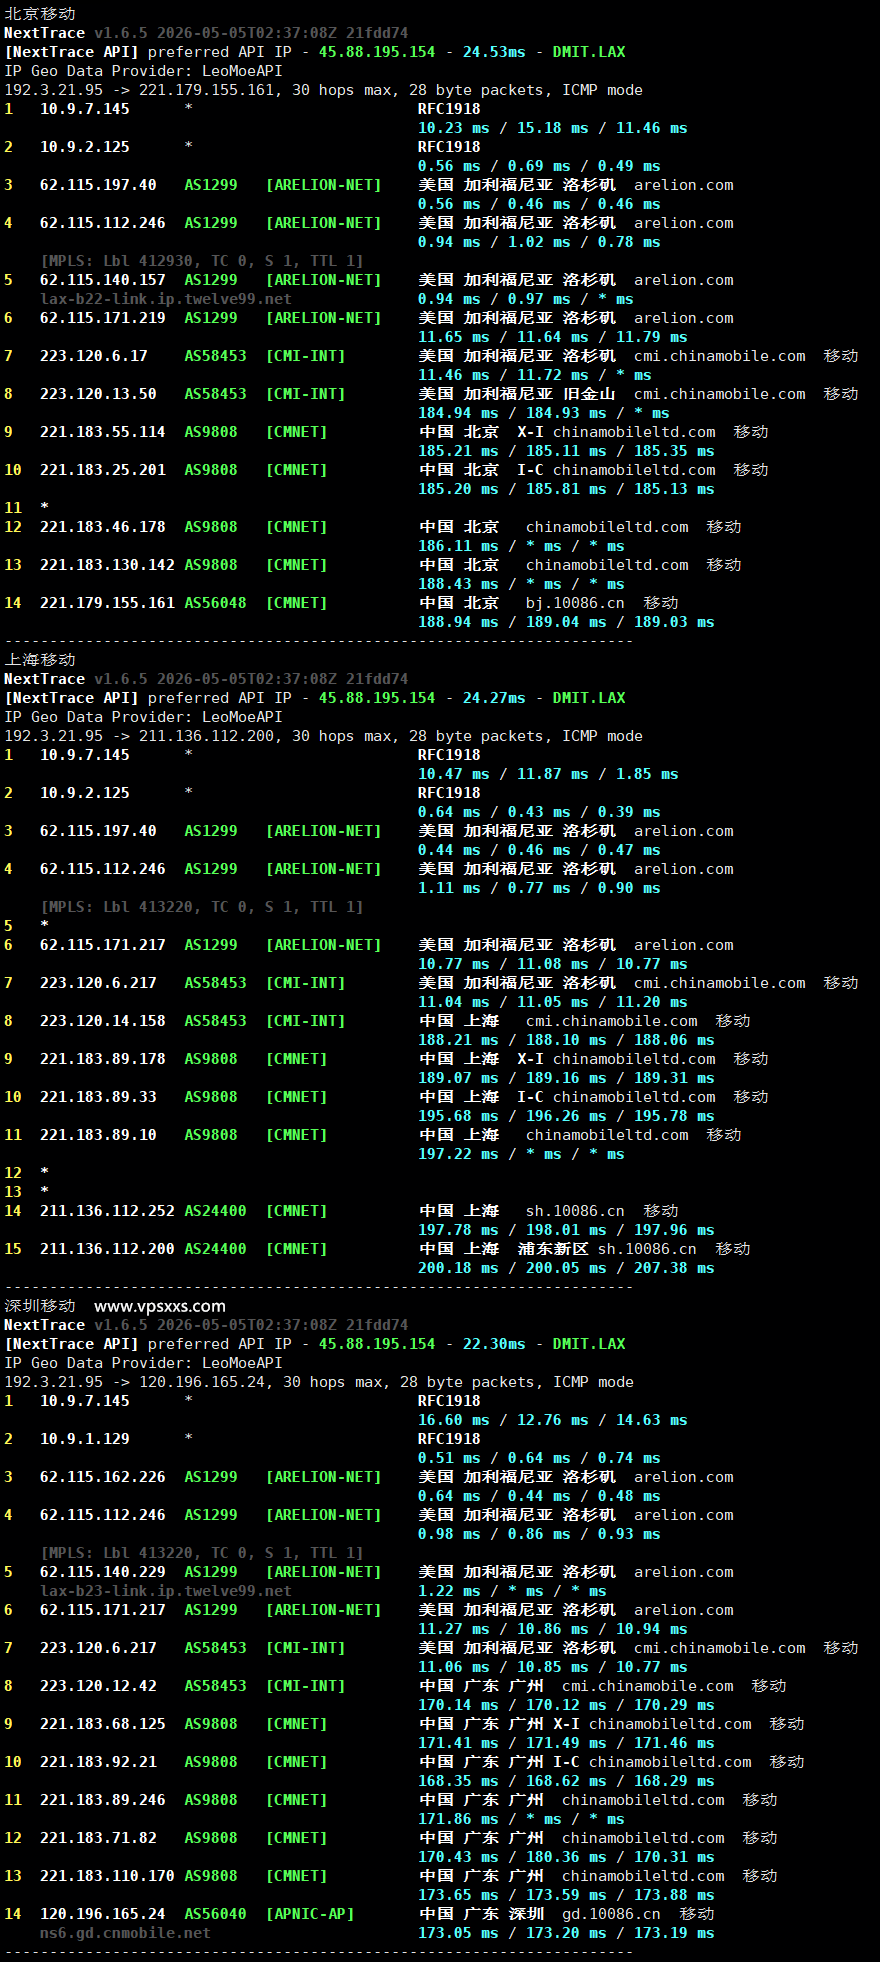This screenshot has width=880, height=1962.
Task: Click [APNIC-AP] label
Action: (x=310, y=1914)
